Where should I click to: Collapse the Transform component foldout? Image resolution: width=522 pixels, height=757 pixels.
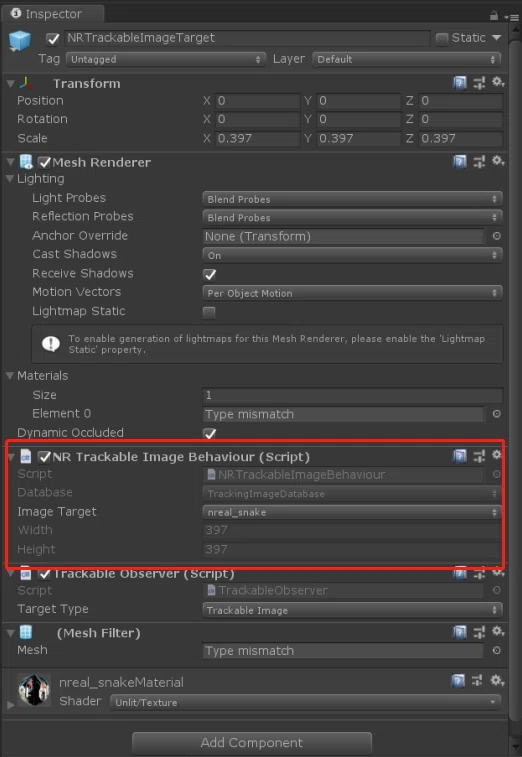click(x=10, y=84)
